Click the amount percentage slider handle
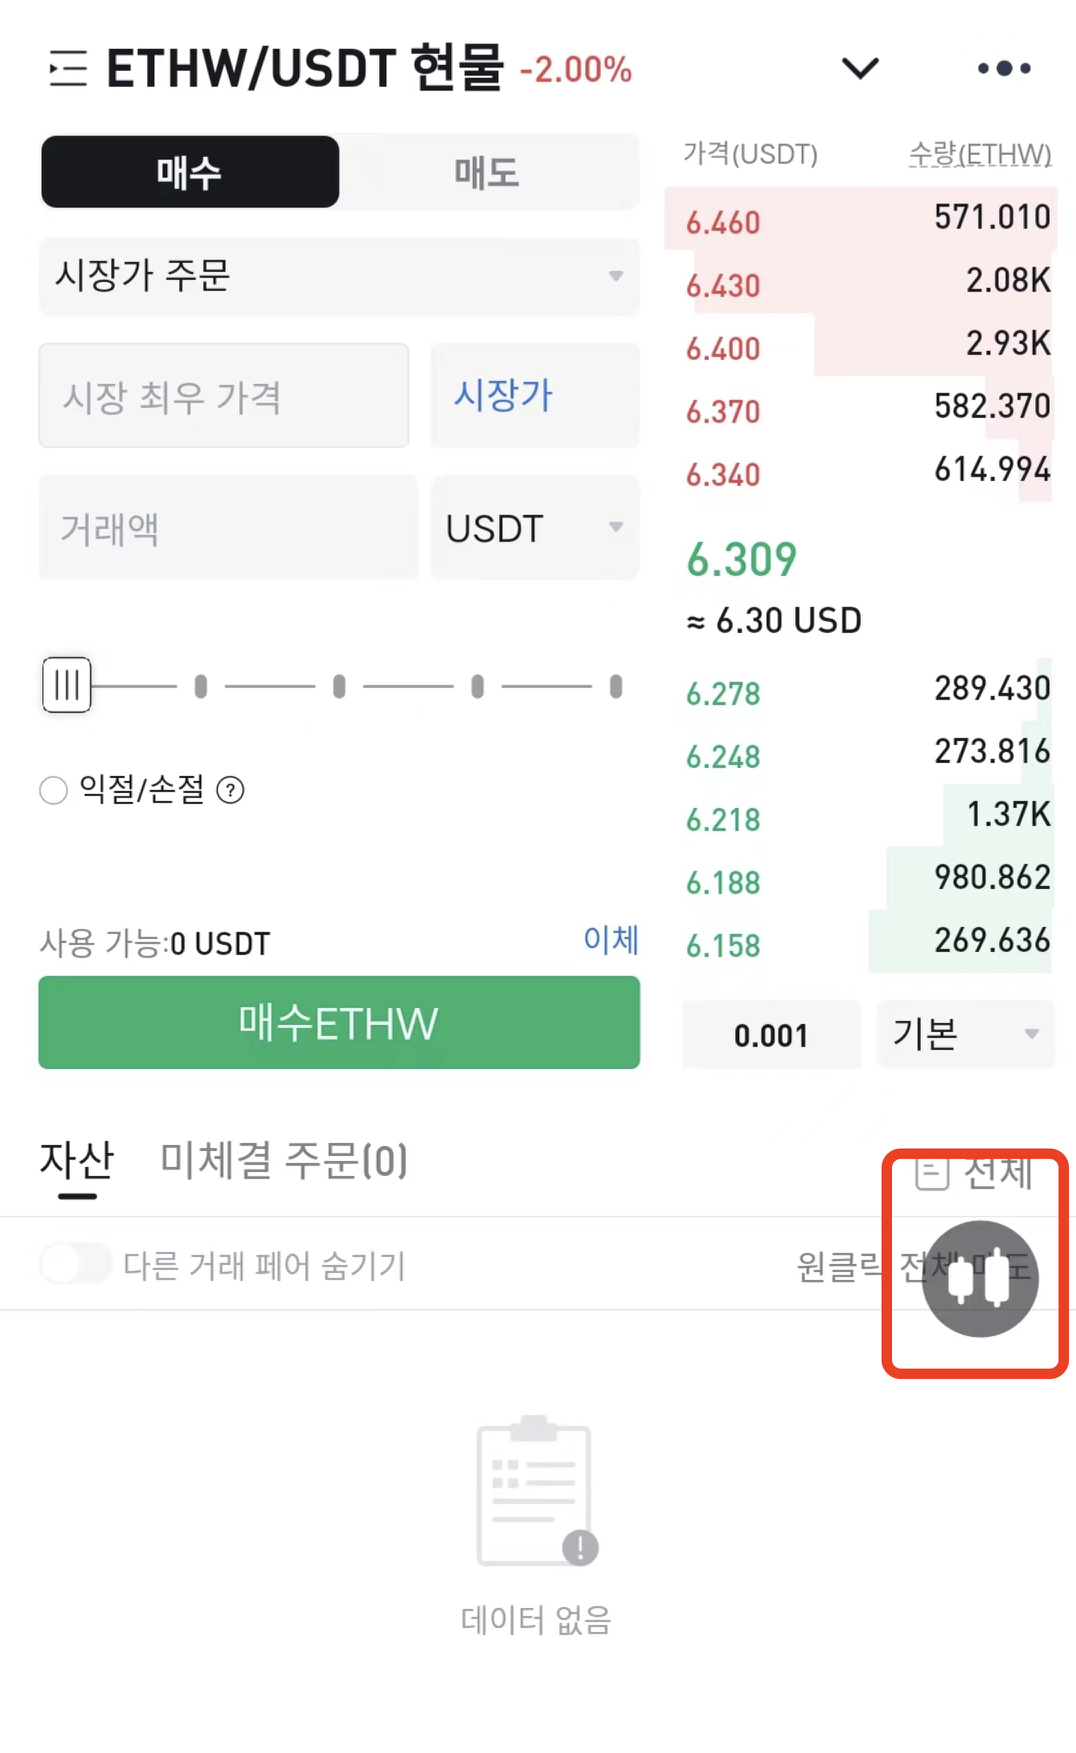Image resolution: width=1076 pixels, height=1753 pixels. pyautogui.click(x=67, y=685)
